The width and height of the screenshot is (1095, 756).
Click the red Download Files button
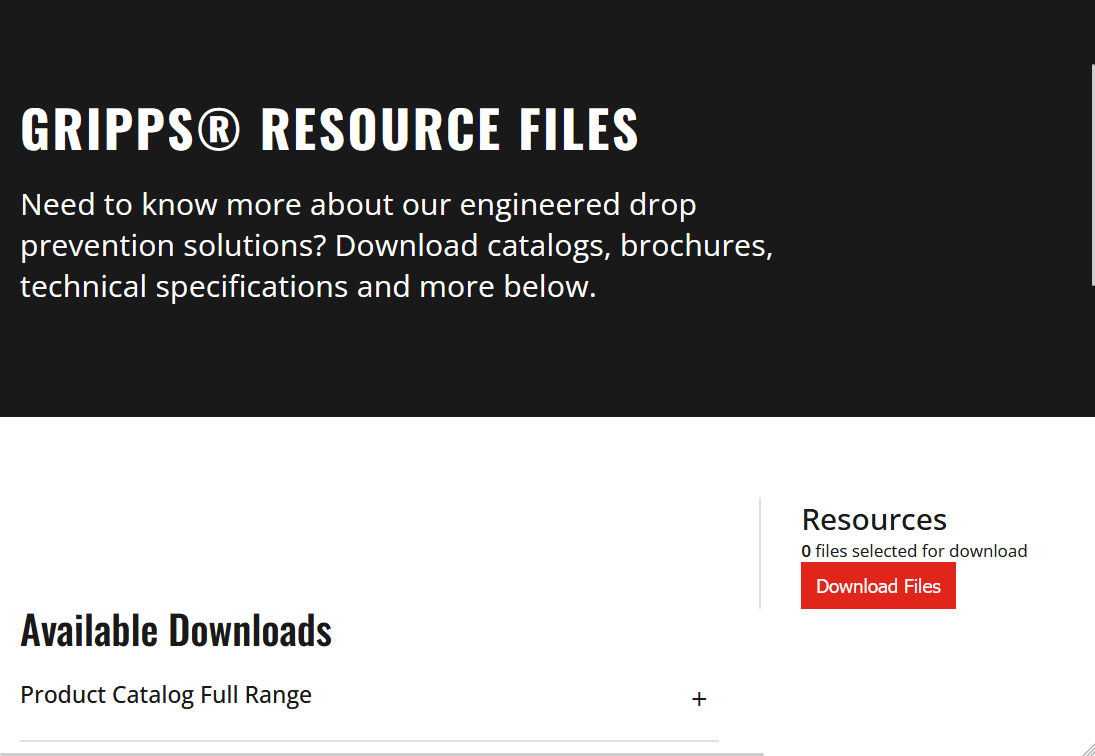pos(878,585)
